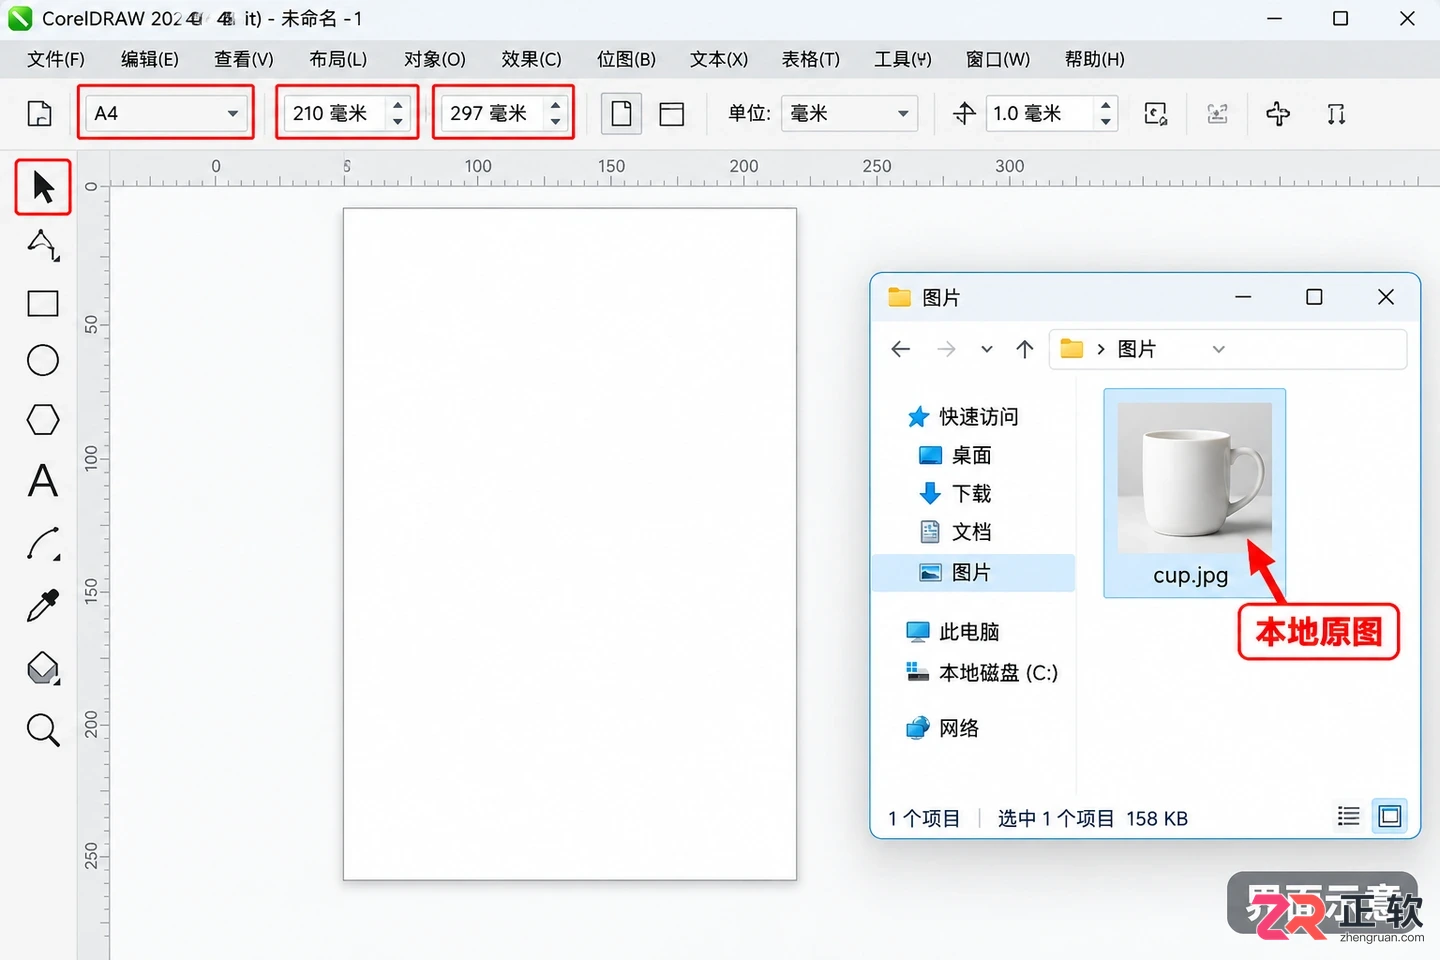Image resolution: width=1440 pixels, height=960 pixels.
Task: Select the Rectangle tool
Action: [43, 303]
